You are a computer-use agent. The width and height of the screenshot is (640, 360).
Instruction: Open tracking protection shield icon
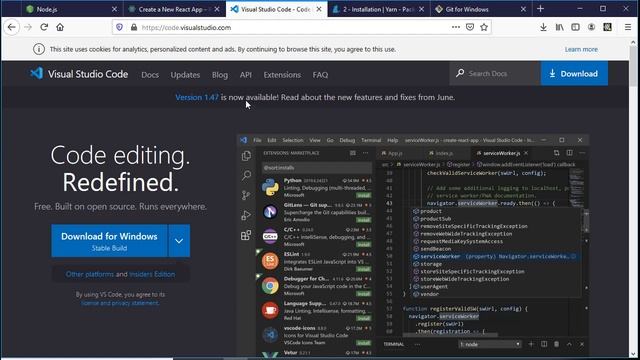119,27
